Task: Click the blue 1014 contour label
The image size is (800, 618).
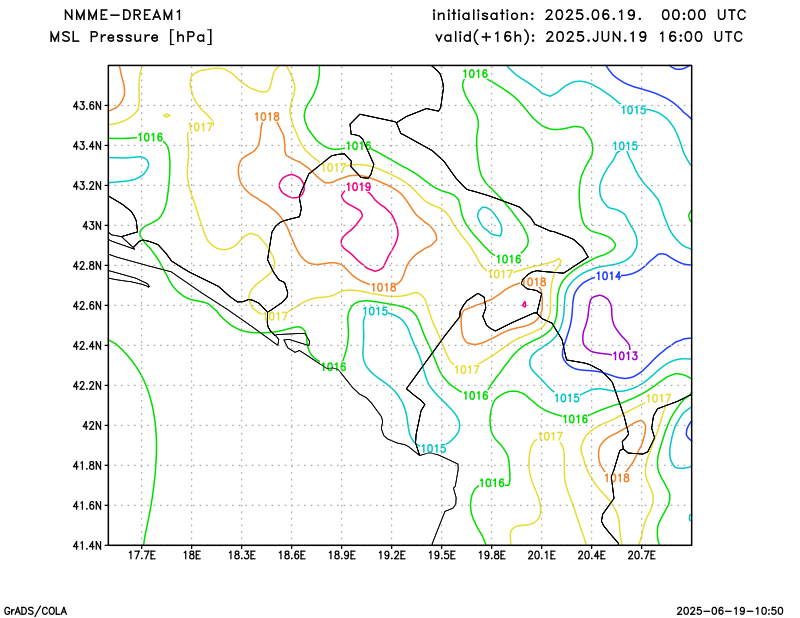Action: [x=609, y=276]
